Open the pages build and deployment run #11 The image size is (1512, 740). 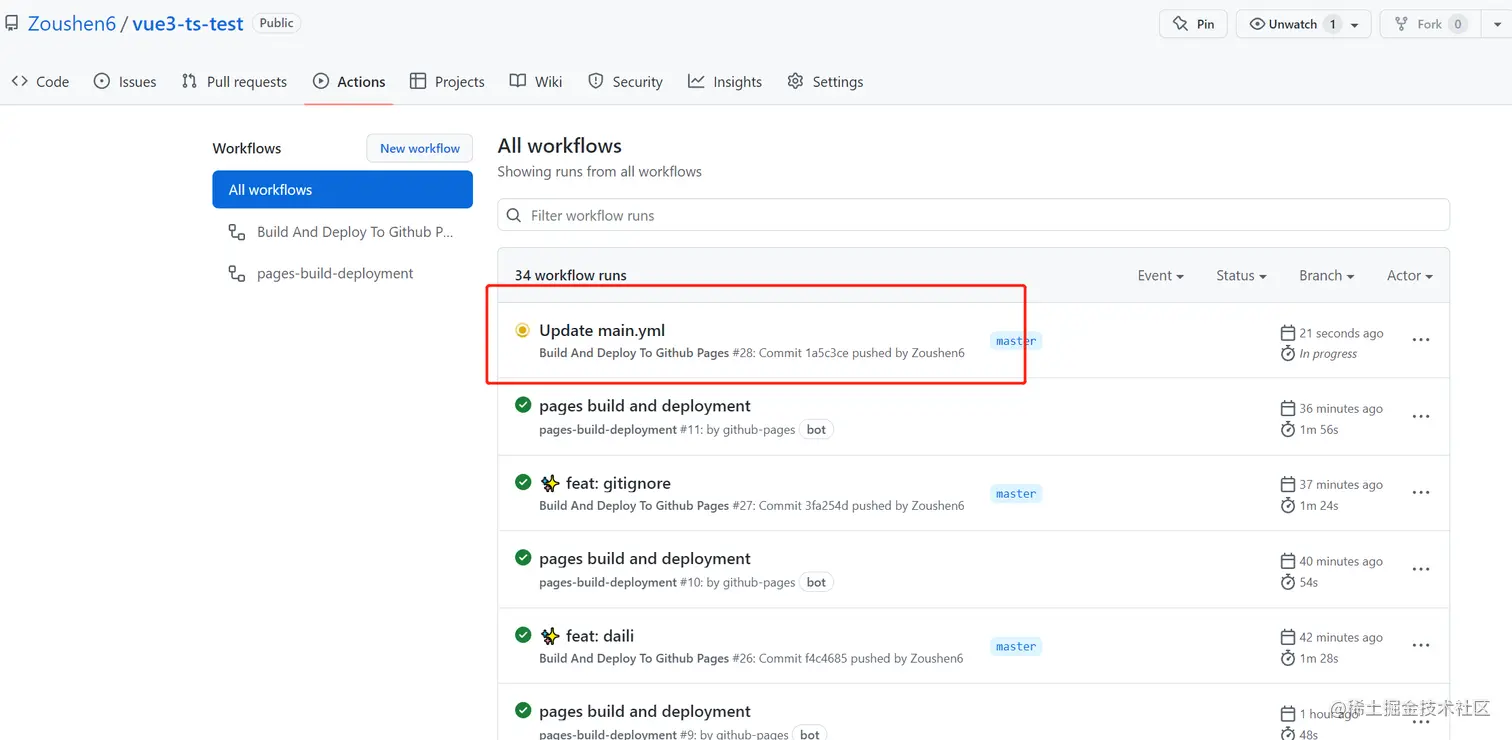(645, 406)
